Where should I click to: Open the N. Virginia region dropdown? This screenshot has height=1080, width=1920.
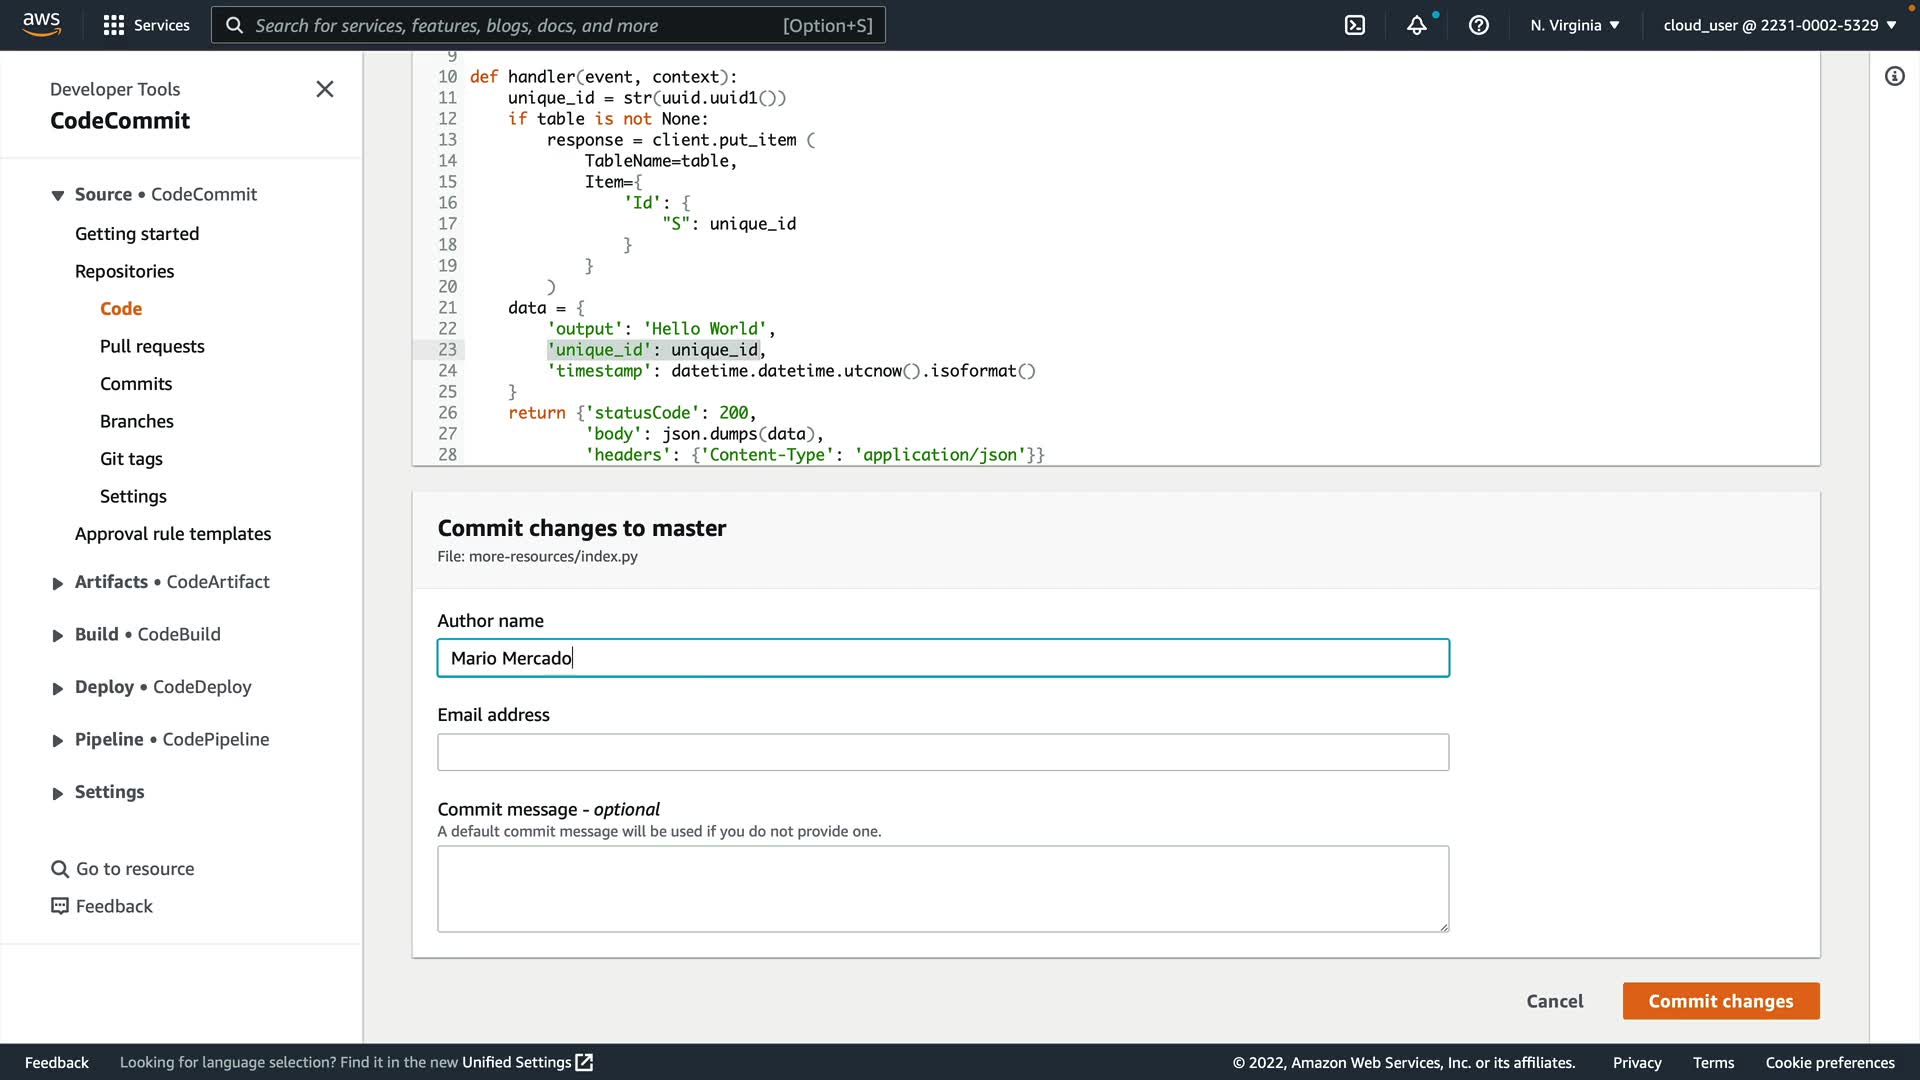[1574, 25]
